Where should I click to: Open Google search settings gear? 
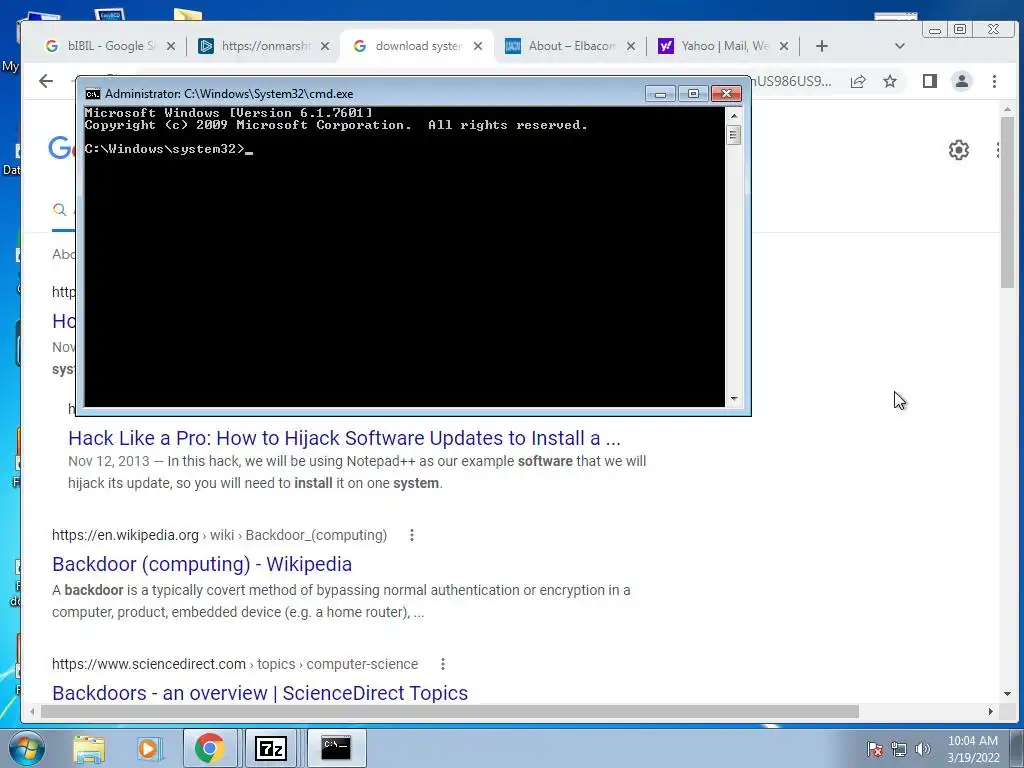coord(959,150)
